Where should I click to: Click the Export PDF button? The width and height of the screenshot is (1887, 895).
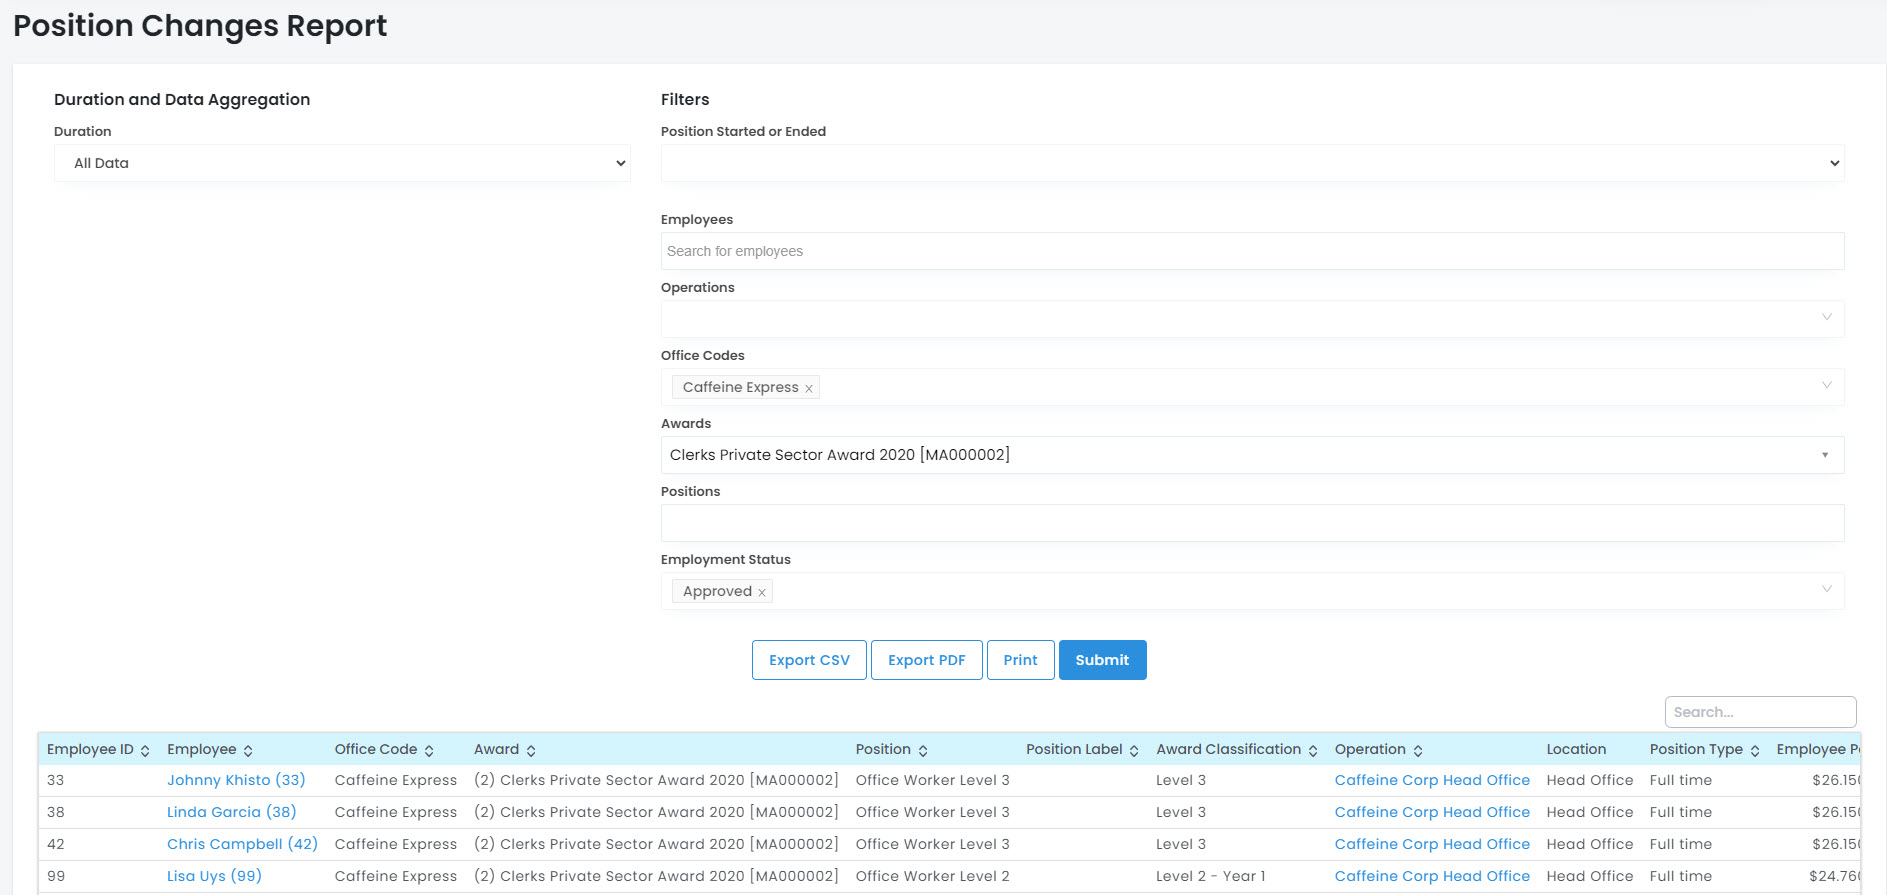(926, 660)
